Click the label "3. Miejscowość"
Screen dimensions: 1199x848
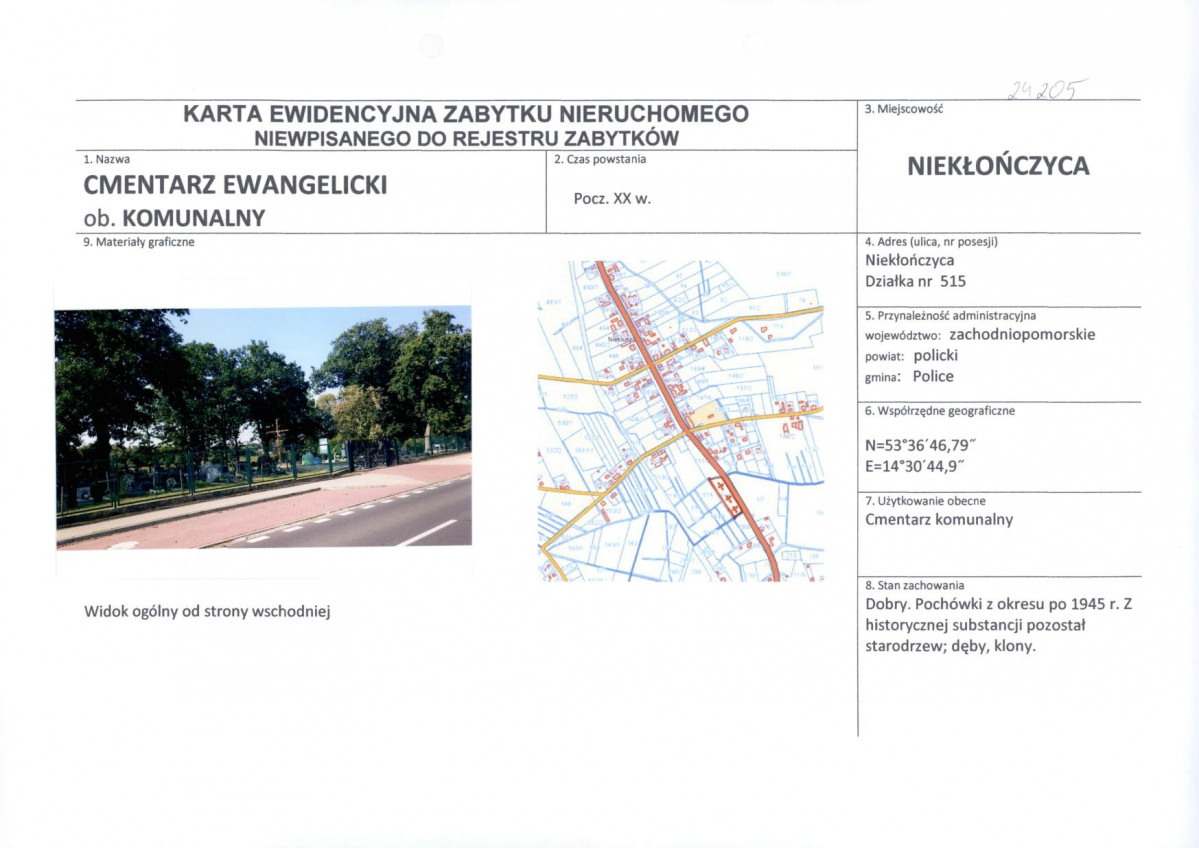point(904,109)
